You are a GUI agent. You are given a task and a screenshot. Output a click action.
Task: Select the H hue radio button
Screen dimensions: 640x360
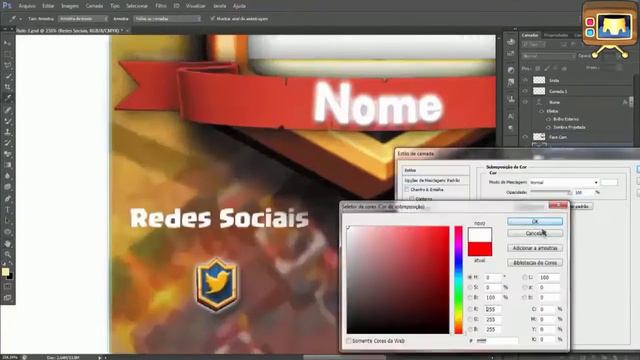tap(470, 277)
